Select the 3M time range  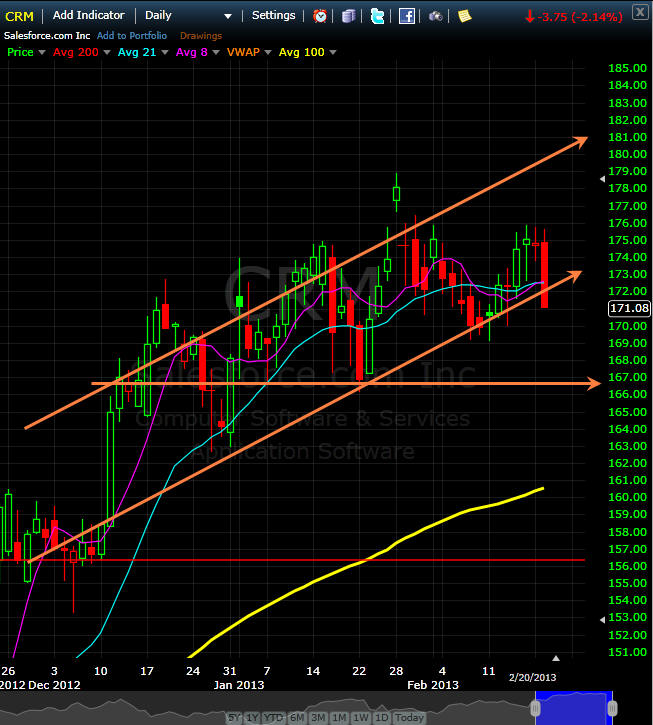click(x=318, y=718)
